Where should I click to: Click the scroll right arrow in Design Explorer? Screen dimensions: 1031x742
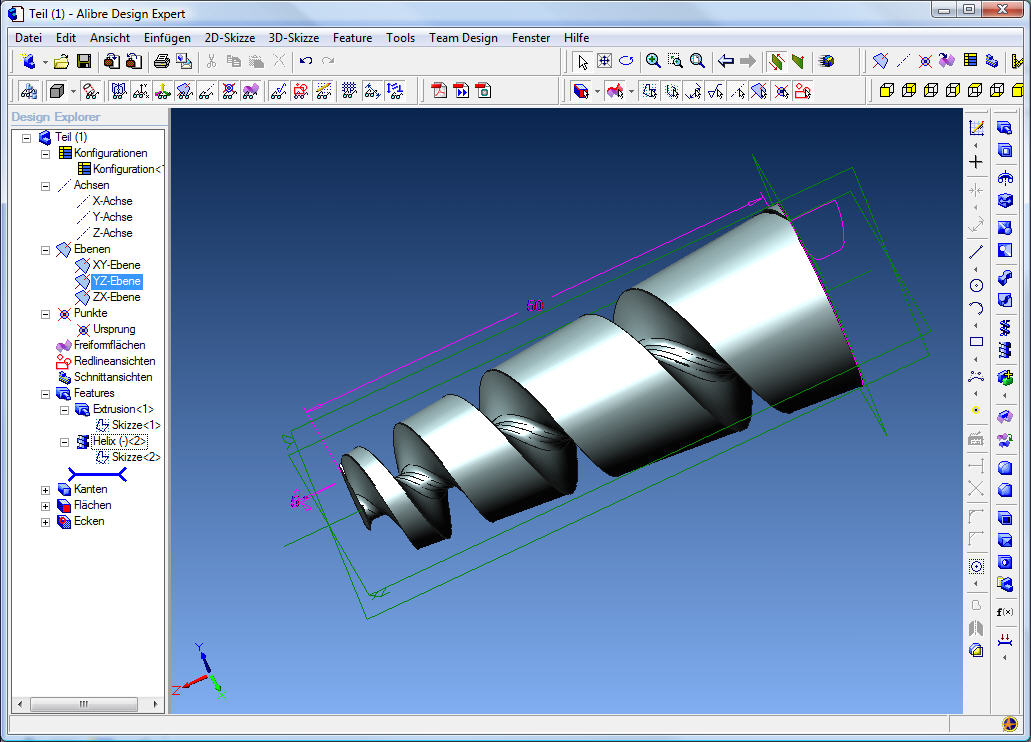(x=155, y=704)
